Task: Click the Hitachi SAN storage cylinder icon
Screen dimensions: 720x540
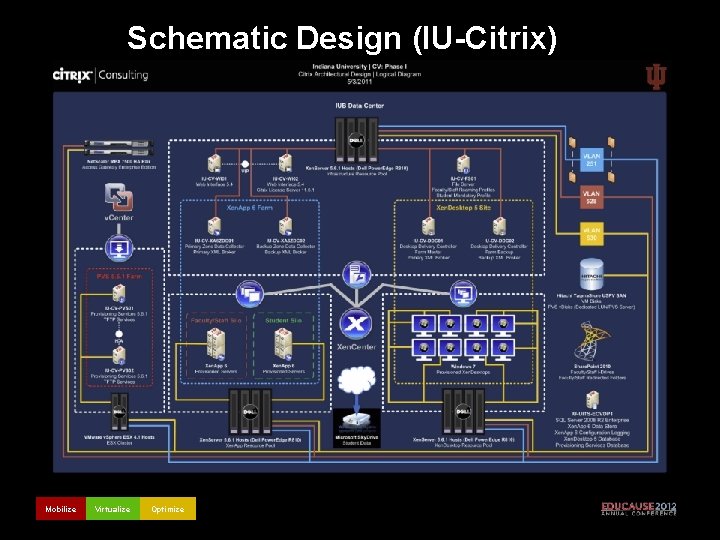Action: tap(591, 275)
